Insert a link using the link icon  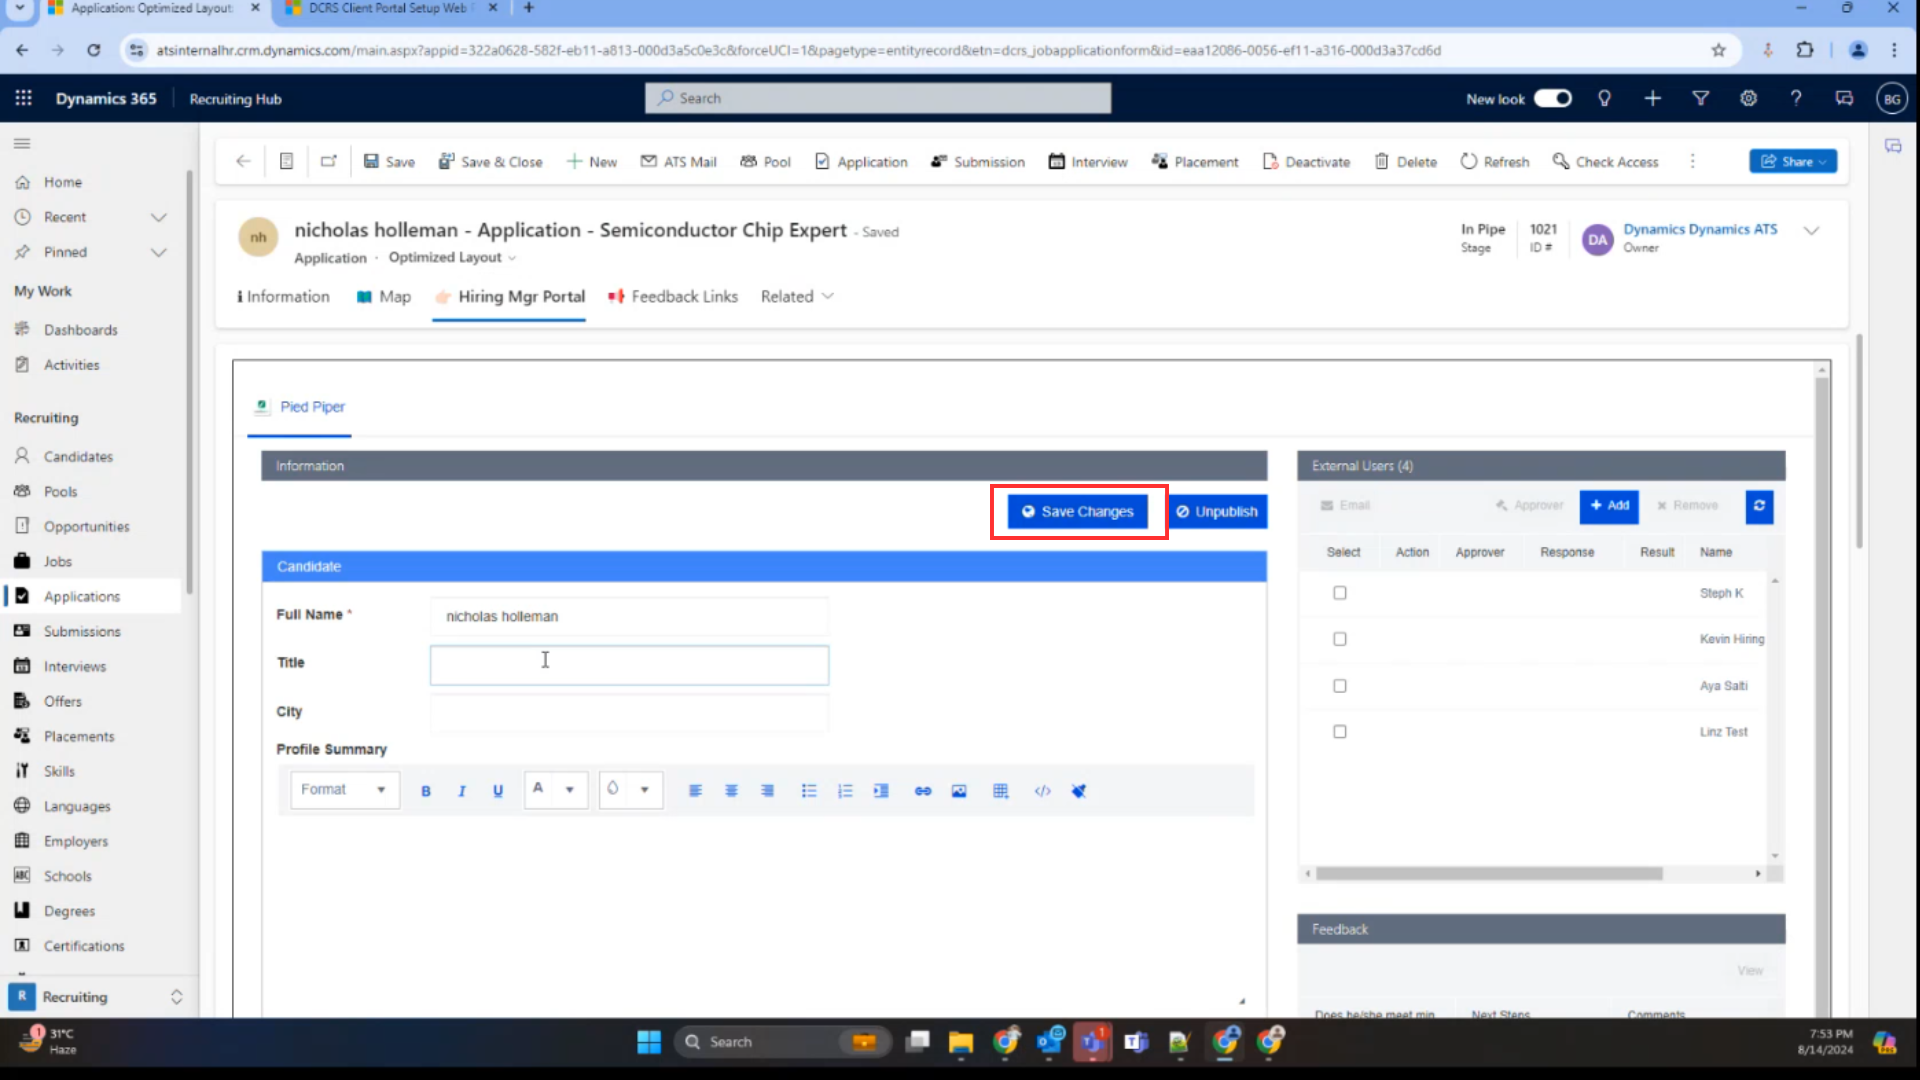(923, 791)
